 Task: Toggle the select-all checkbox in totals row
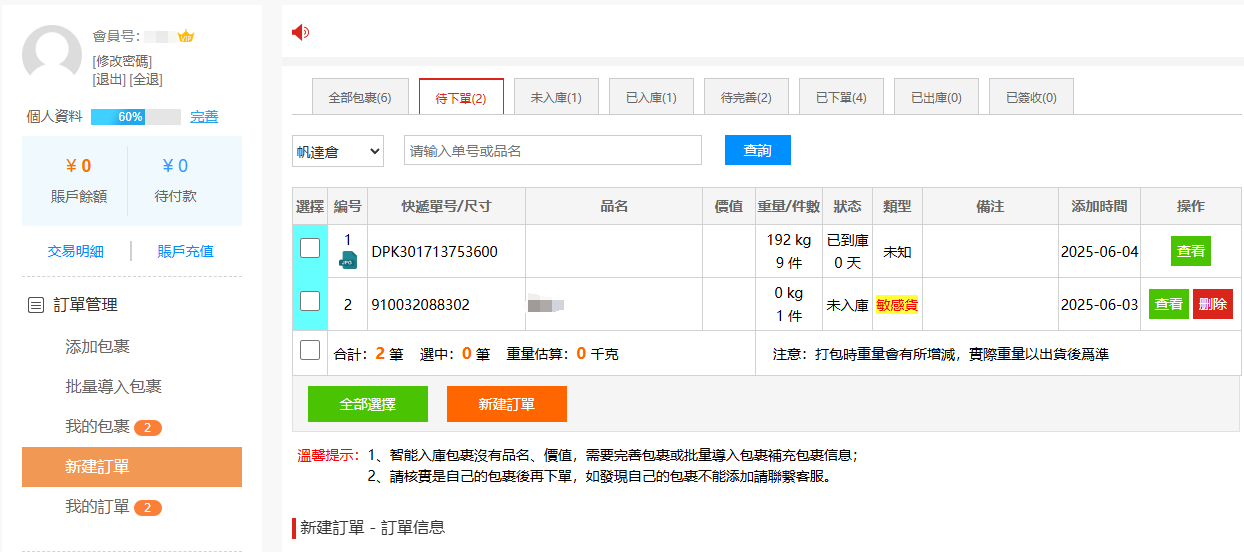click(x=310, y=350)
